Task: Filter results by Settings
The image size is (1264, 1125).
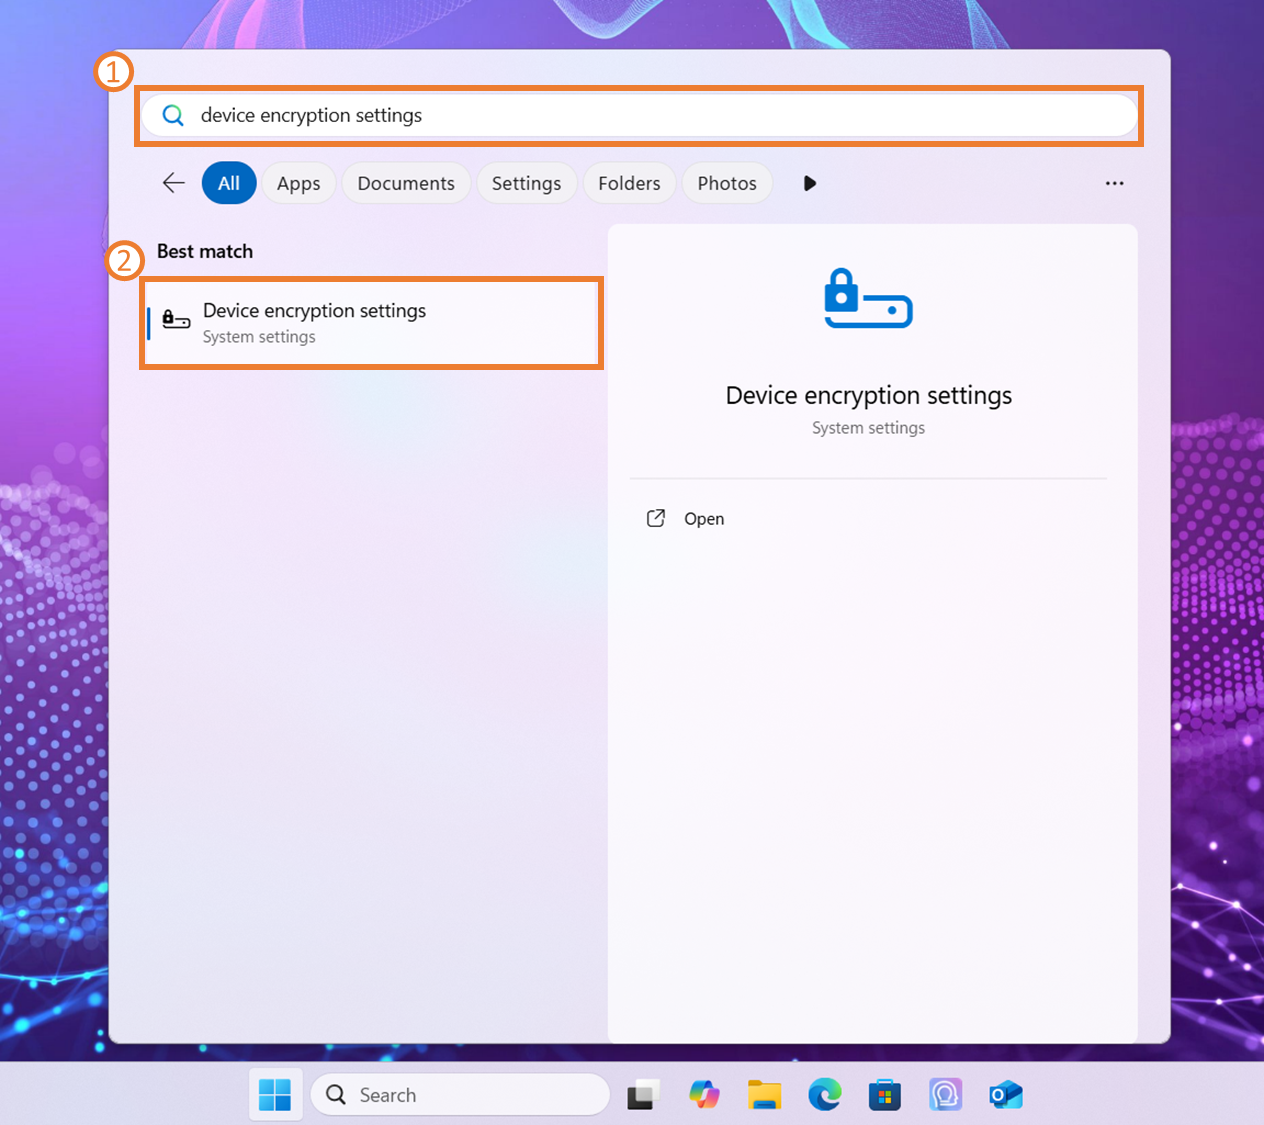Action: [x=526, y=183]
